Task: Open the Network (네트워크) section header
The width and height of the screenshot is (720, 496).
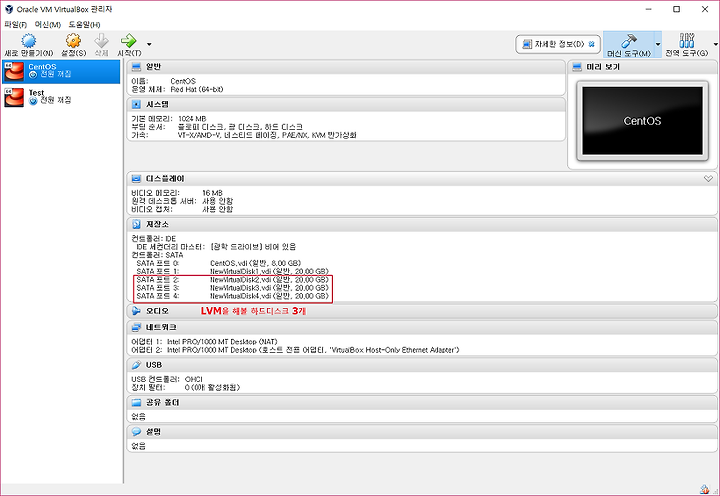Action: [422, 327]
